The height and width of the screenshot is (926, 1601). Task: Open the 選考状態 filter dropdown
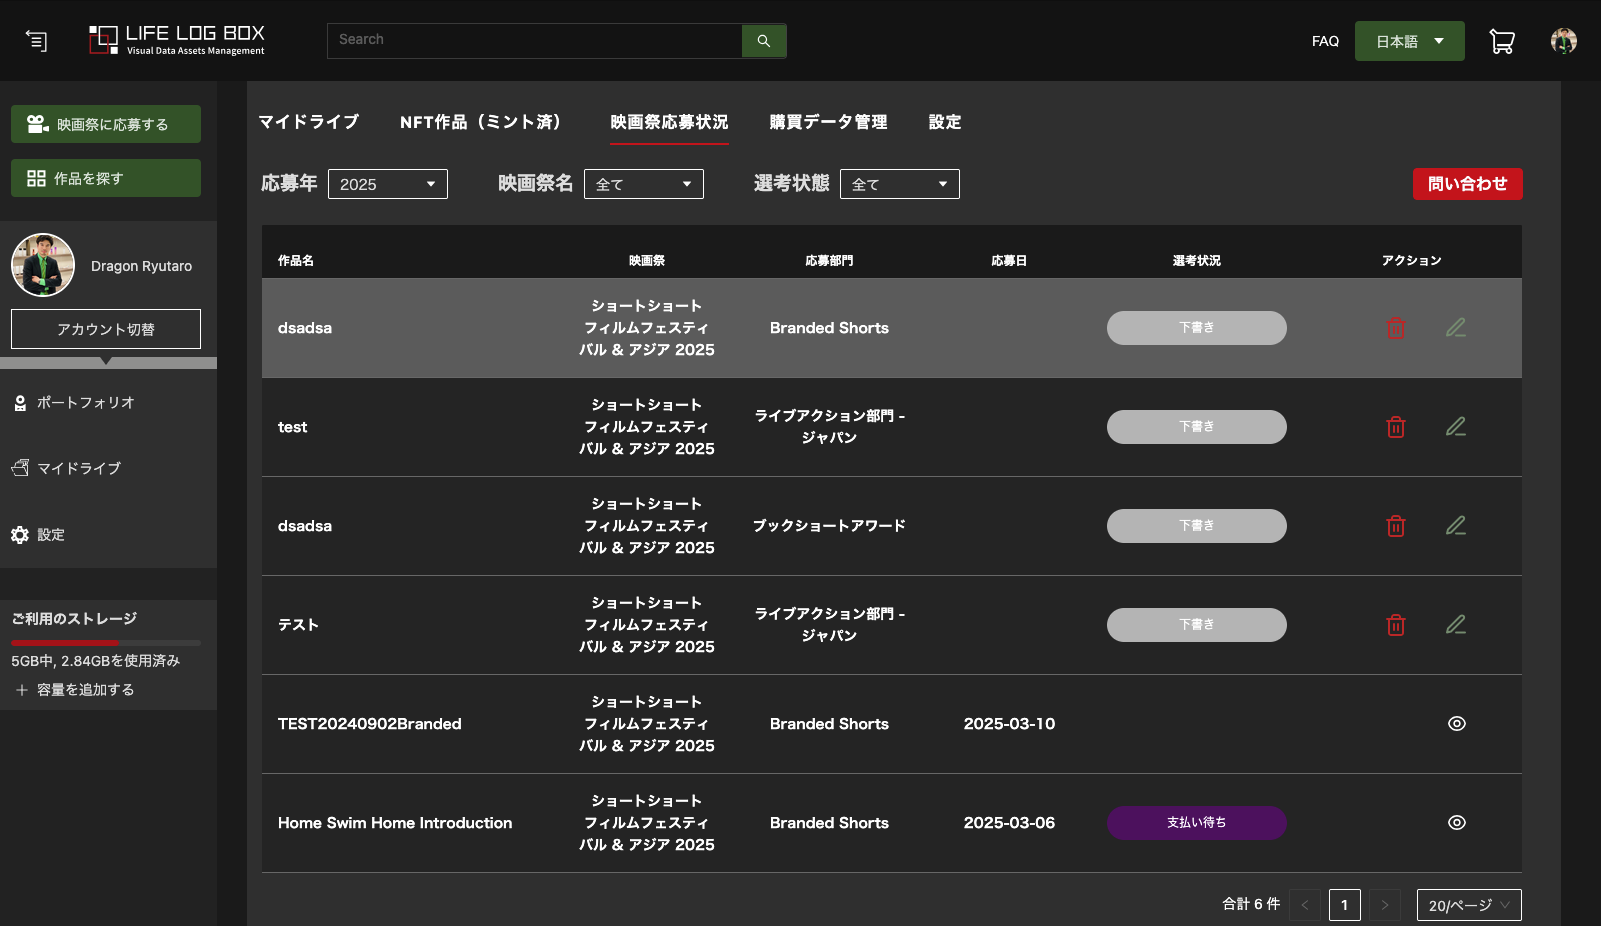pyautogui.click(x=900, y=184)
